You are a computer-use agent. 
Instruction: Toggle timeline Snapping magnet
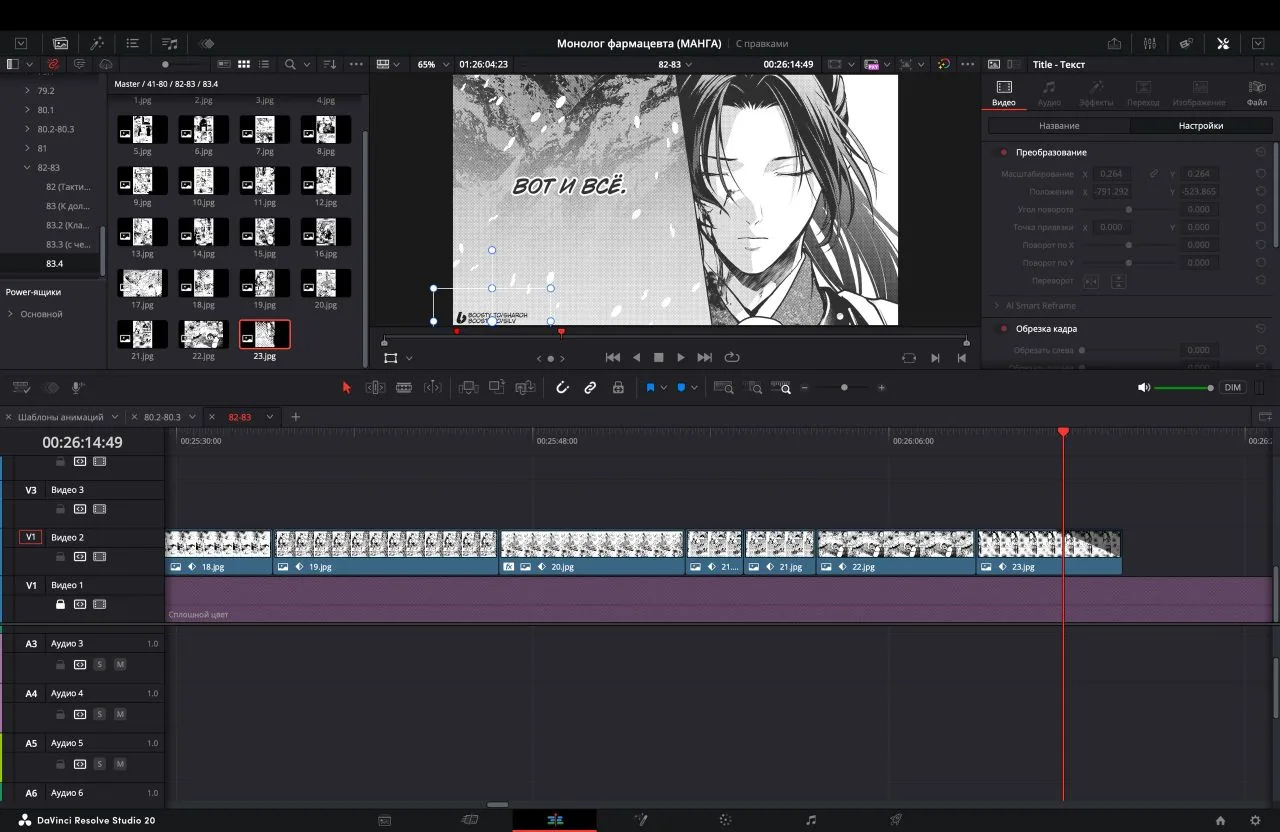(562, 387)
